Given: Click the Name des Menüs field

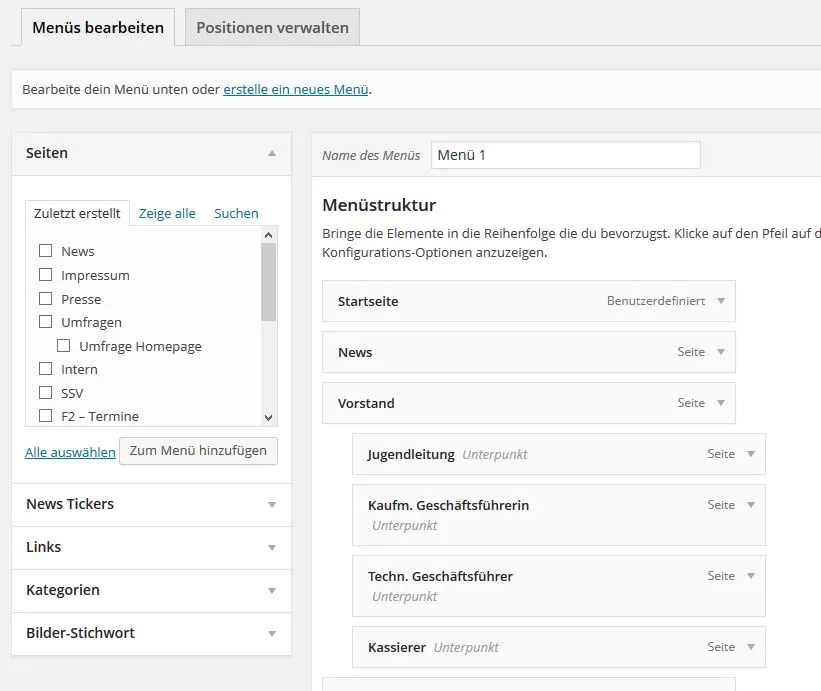Looking at the screenshot, I should pos(565,155).
